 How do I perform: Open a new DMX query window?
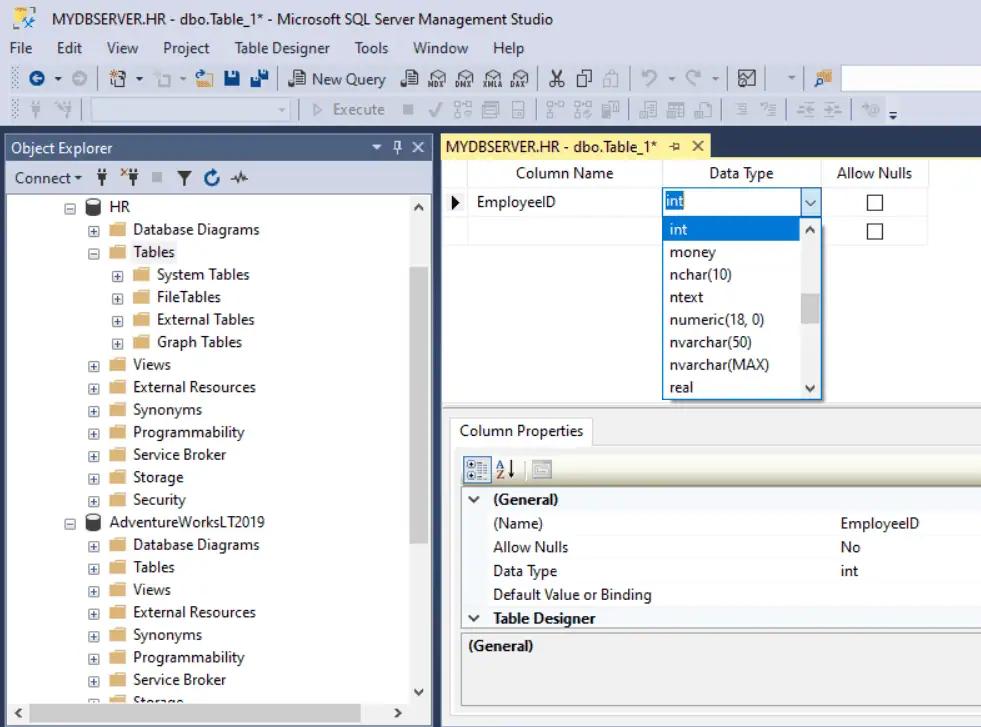click(x=465, y=79)
